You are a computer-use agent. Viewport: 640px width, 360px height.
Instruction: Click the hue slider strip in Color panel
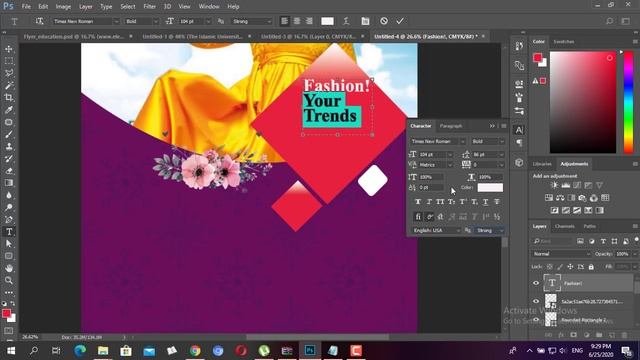point(629,103)
